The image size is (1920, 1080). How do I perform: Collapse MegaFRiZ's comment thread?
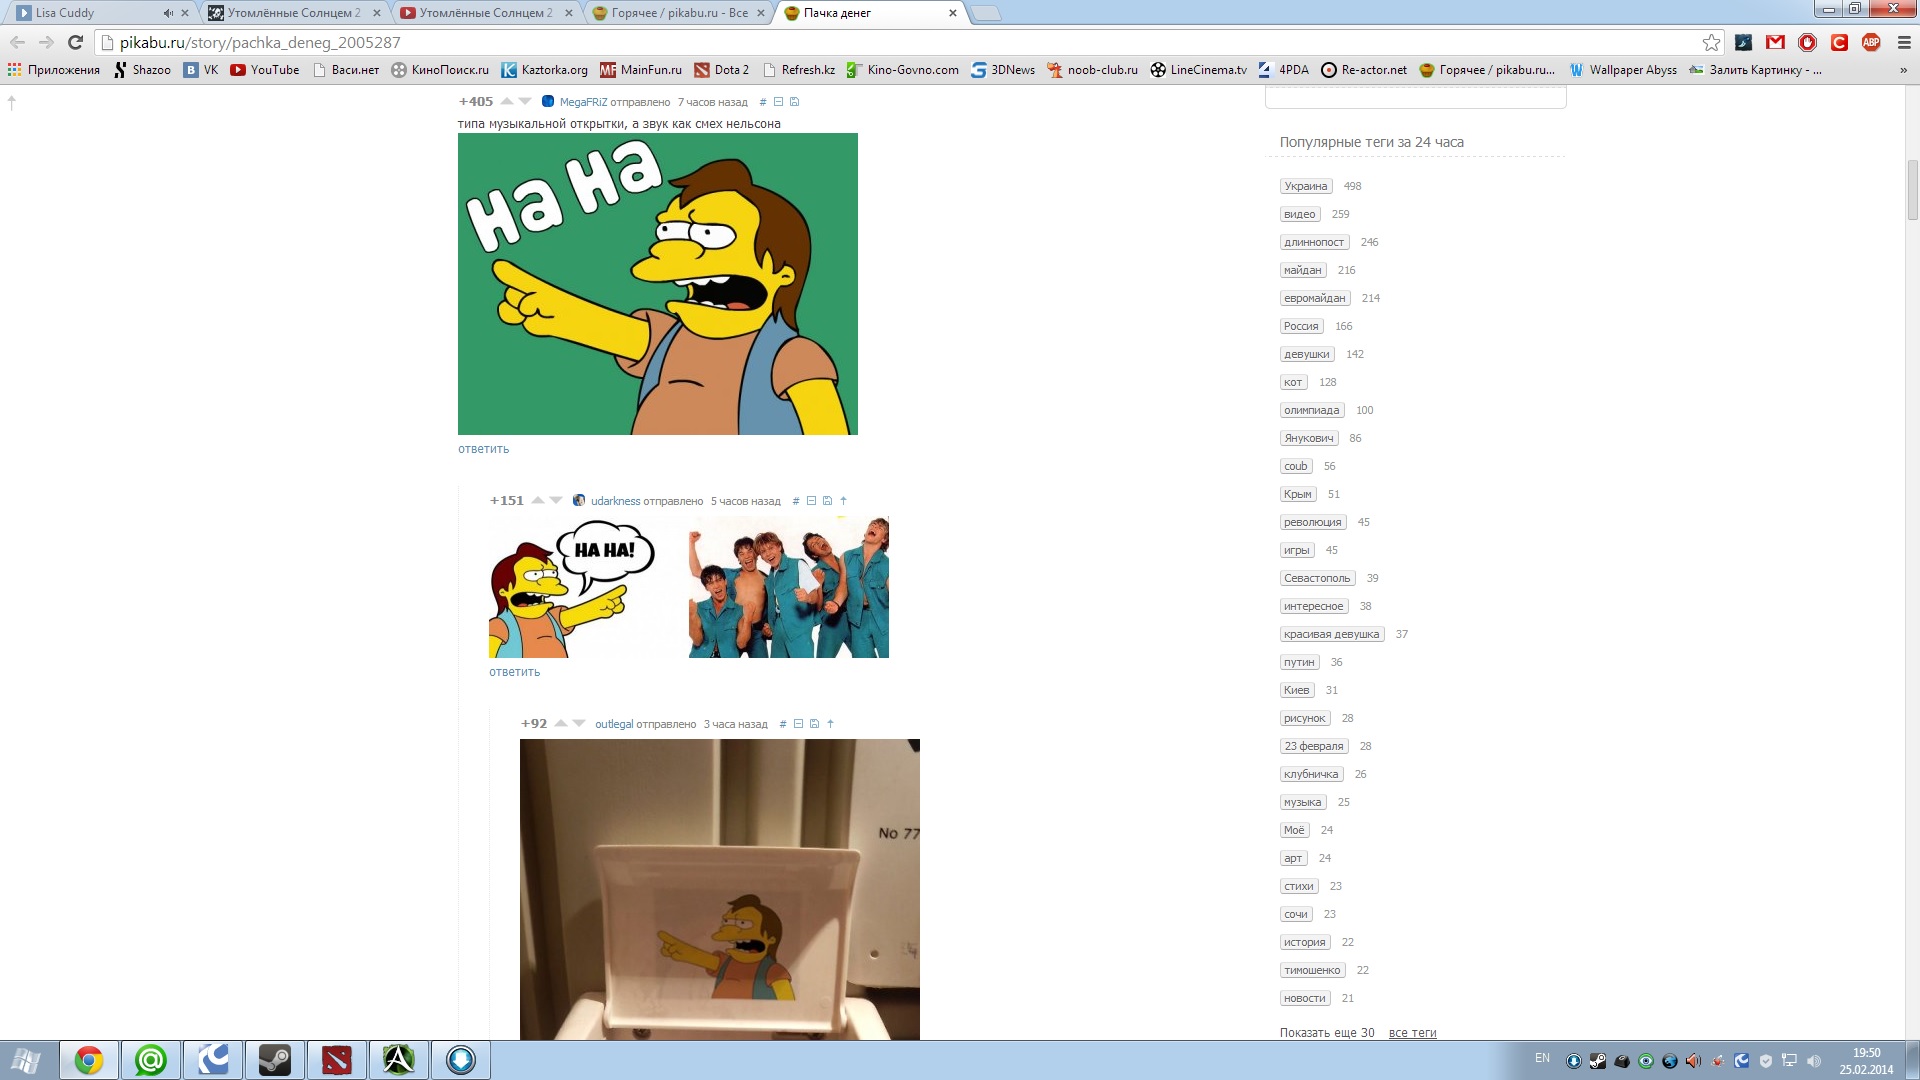779,102
